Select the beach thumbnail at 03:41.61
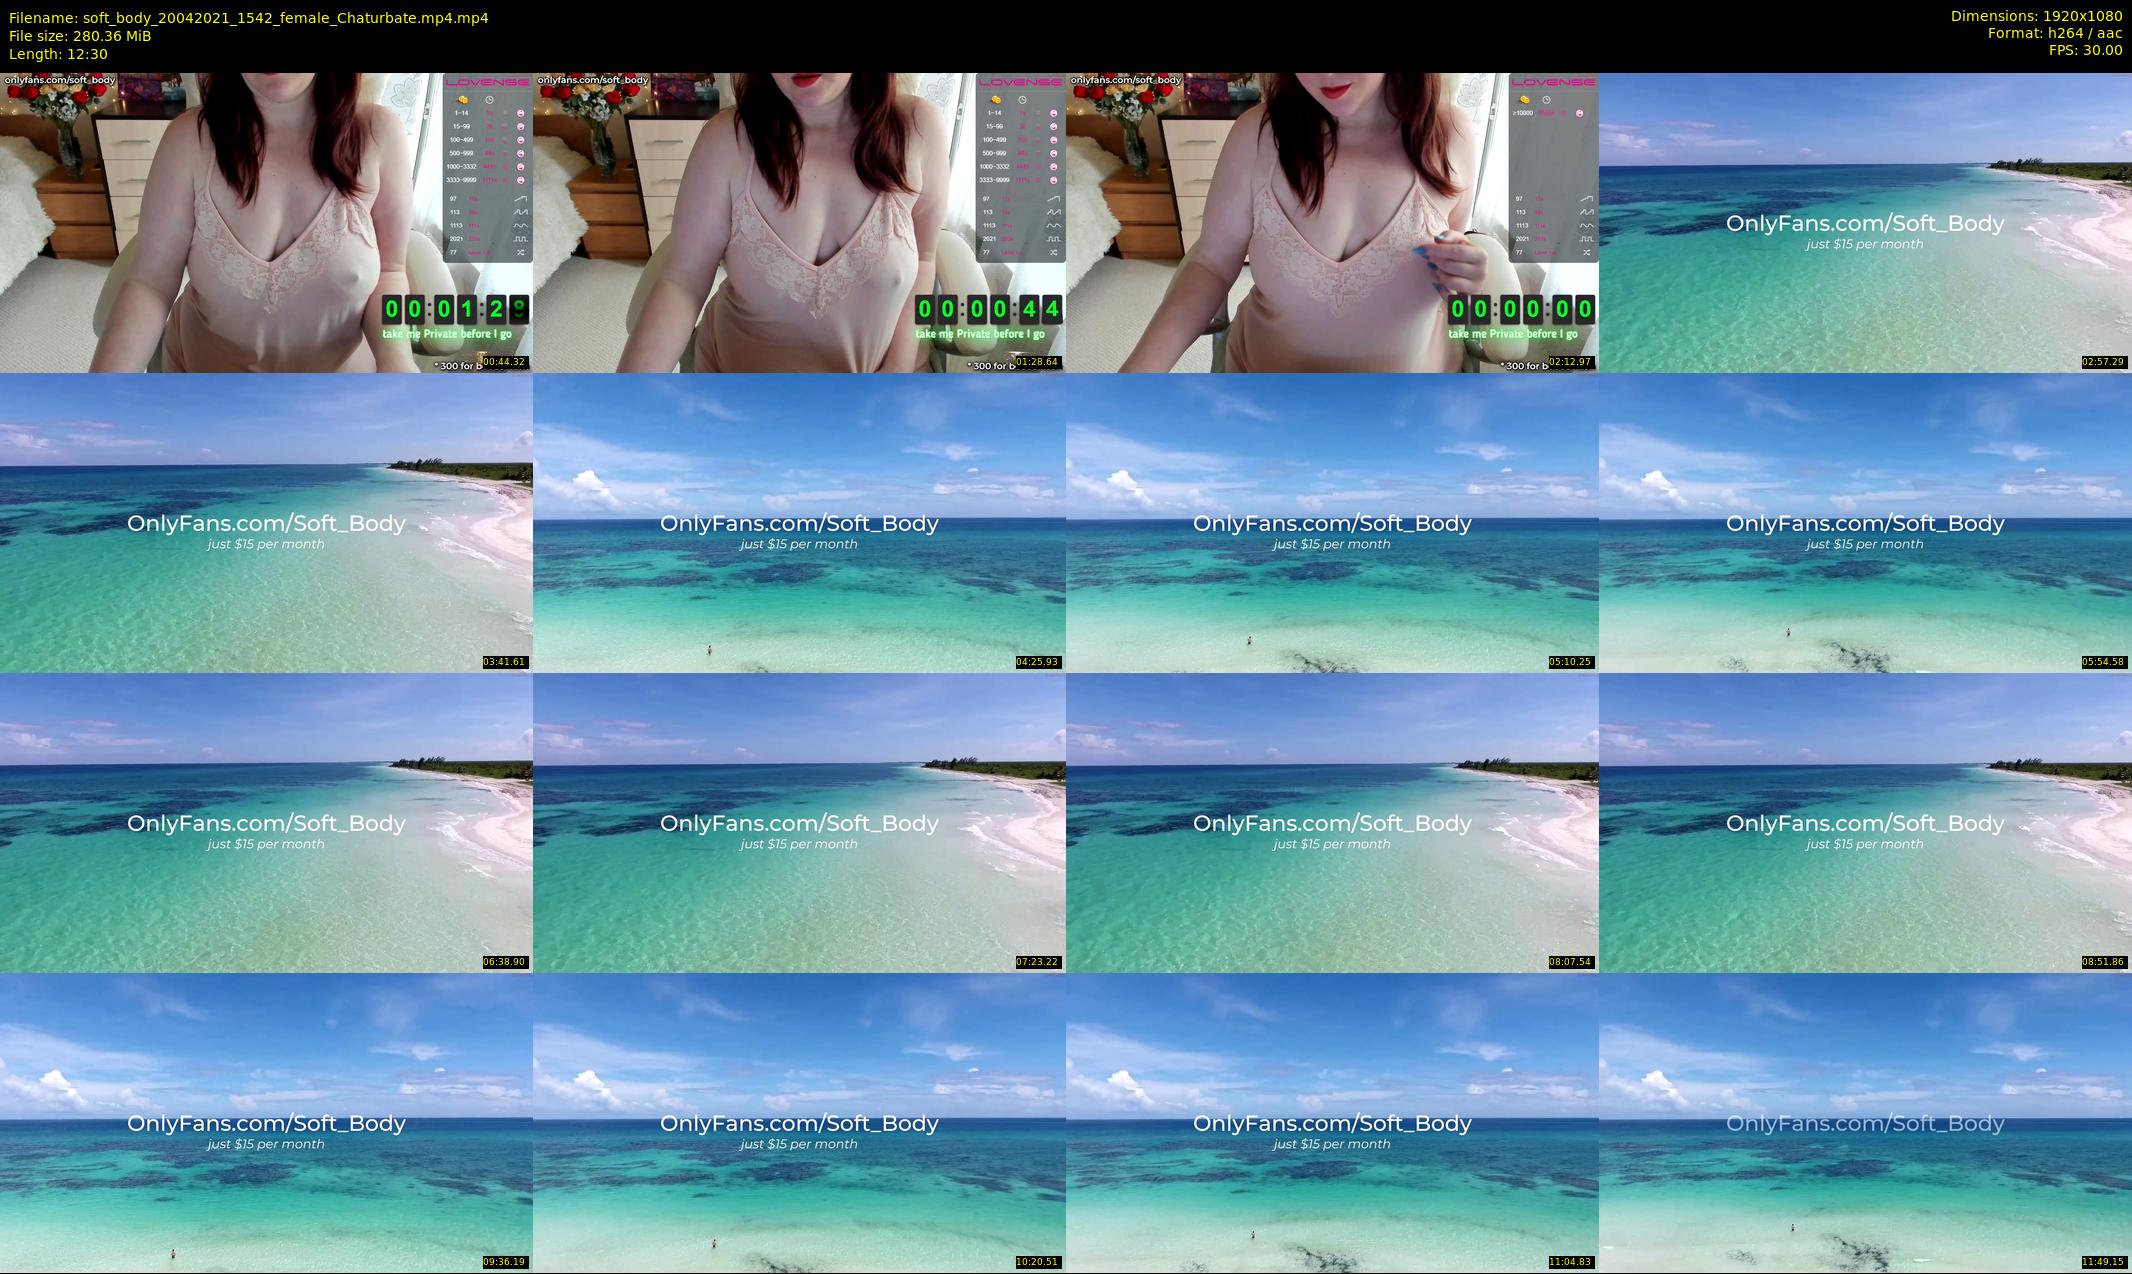 266,522
